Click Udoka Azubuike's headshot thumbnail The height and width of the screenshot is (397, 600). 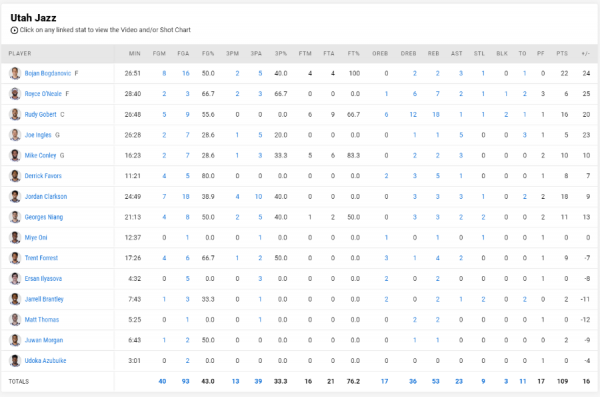(x=15, y=361)
